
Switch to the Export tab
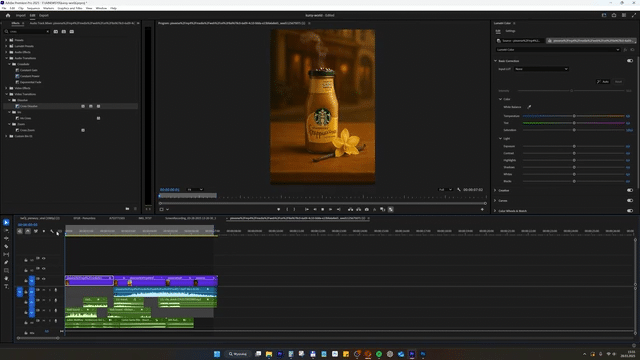[x=44, y=16]
